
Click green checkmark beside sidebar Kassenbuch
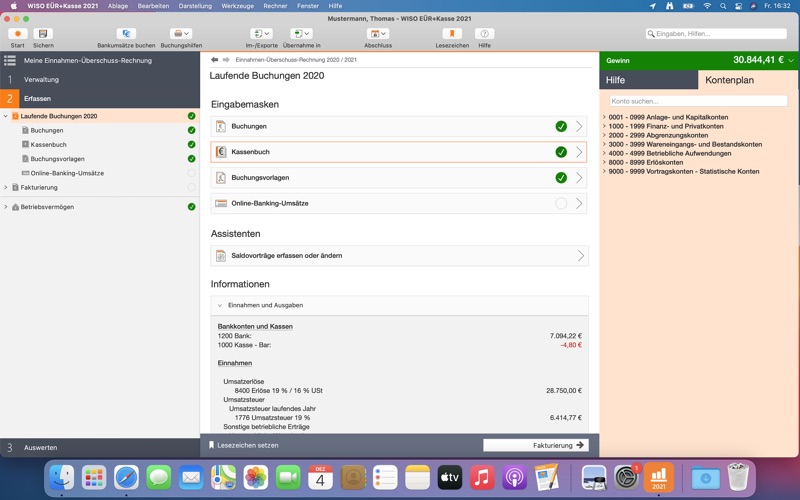pos(191,145)
